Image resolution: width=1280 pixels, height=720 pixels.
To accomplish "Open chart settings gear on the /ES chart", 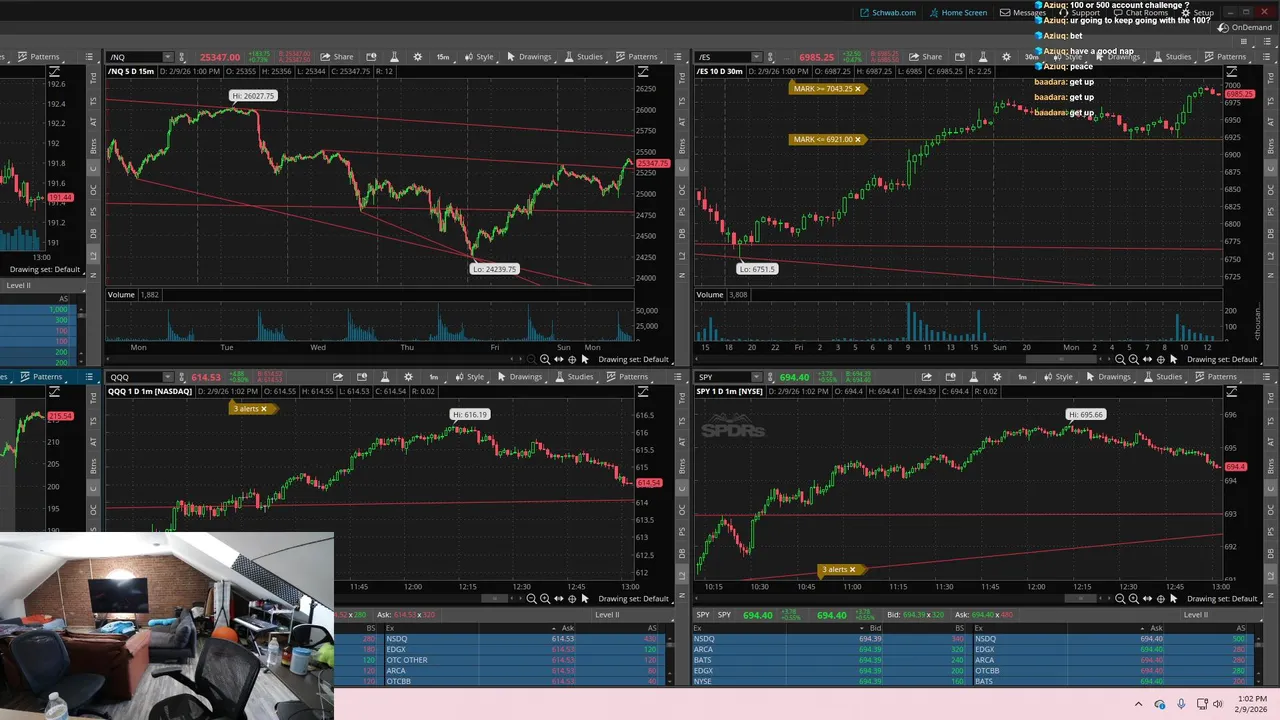I will click(x=1006, y=57).
